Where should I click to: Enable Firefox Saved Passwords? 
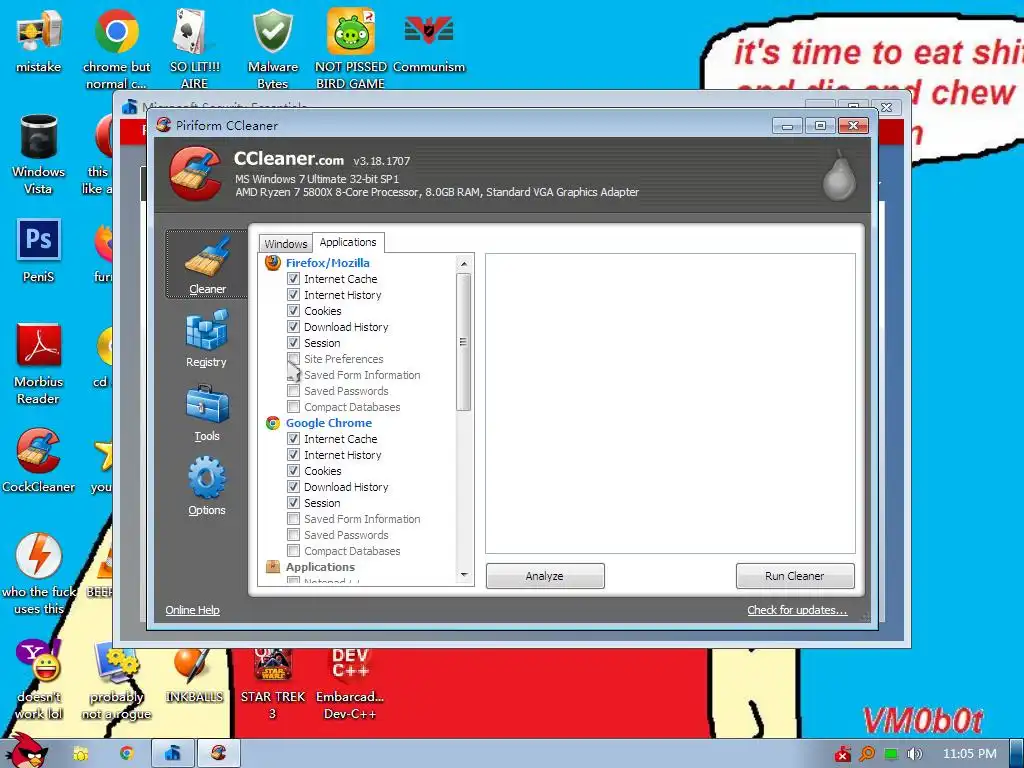point(294,391)
